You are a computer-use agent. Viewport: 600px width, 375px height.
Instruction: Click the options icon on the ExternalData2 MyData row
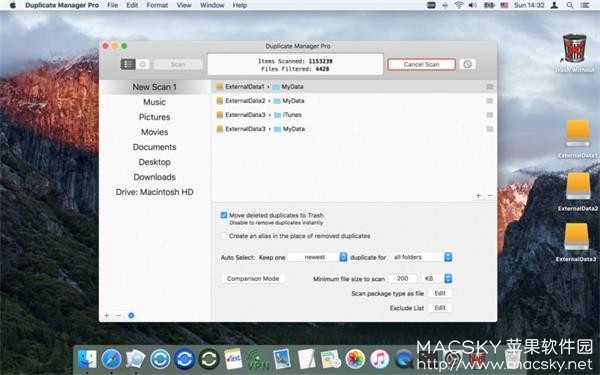tap(489, 101)
